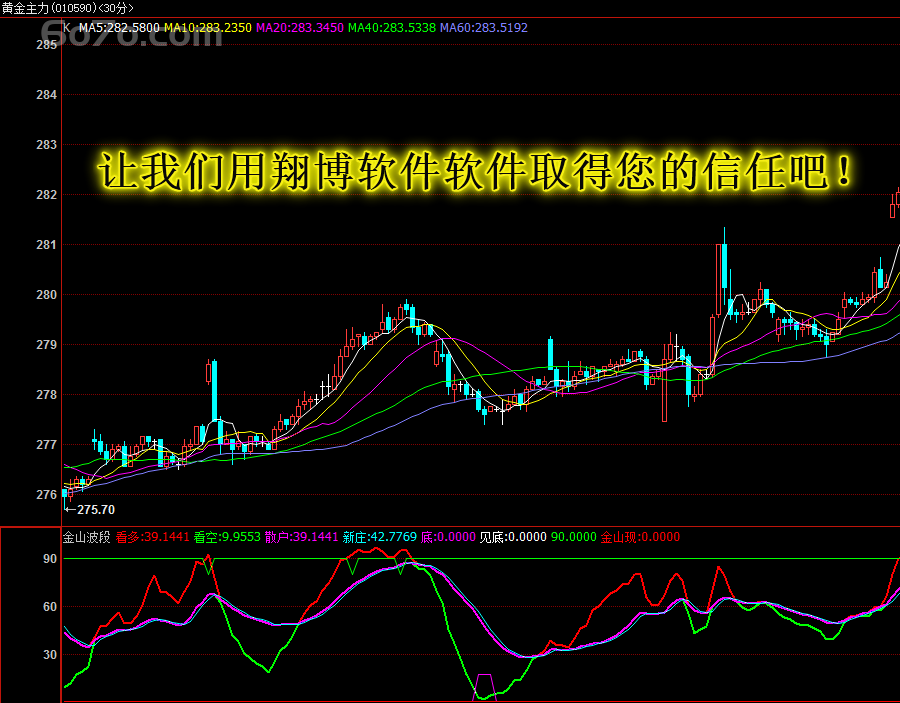Click the green 90.0000 value label
The width and height of the screenshot is (900, 703).
coord(574,537)
